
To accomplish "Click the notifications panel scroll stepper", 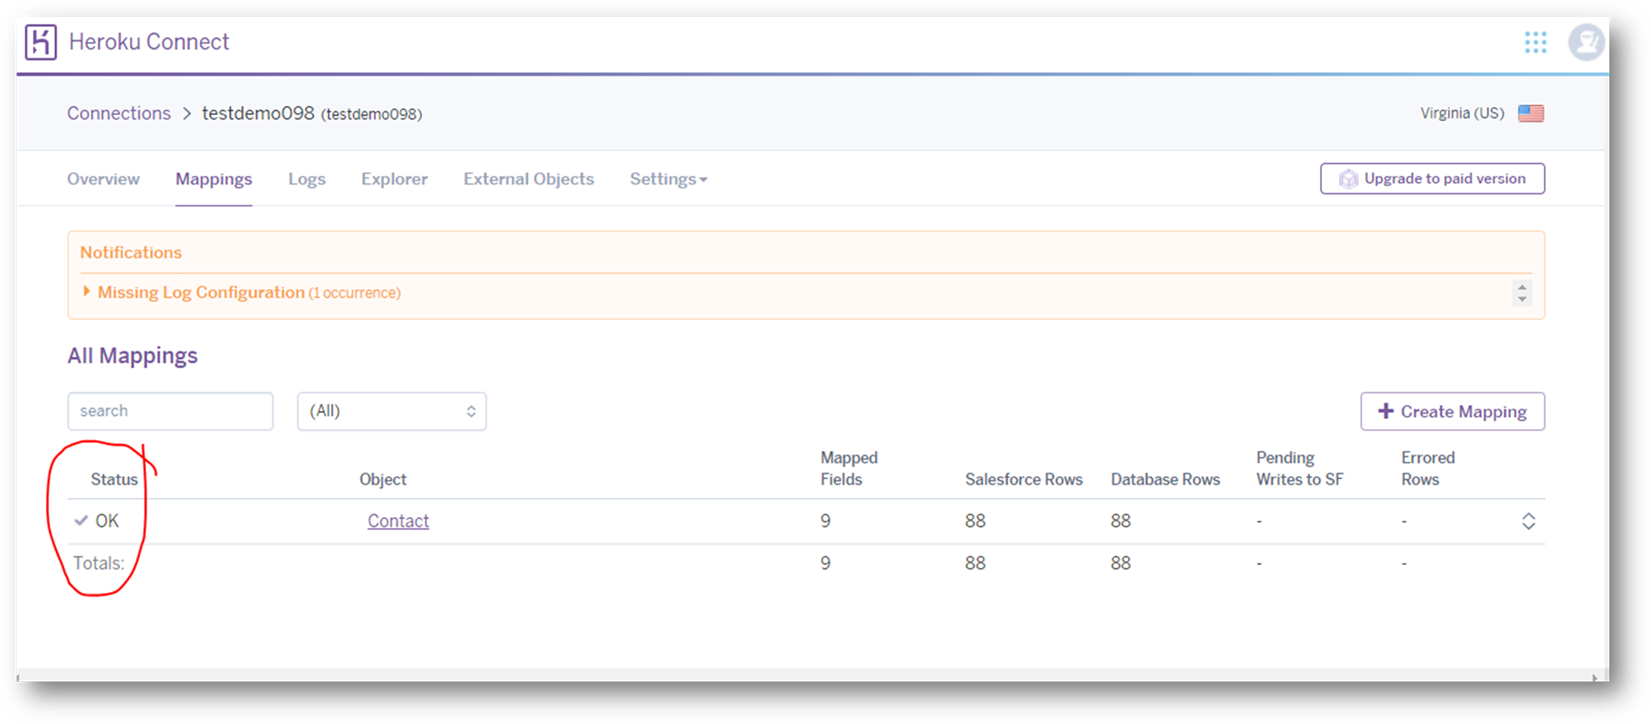I will [x=1522, y=293].
